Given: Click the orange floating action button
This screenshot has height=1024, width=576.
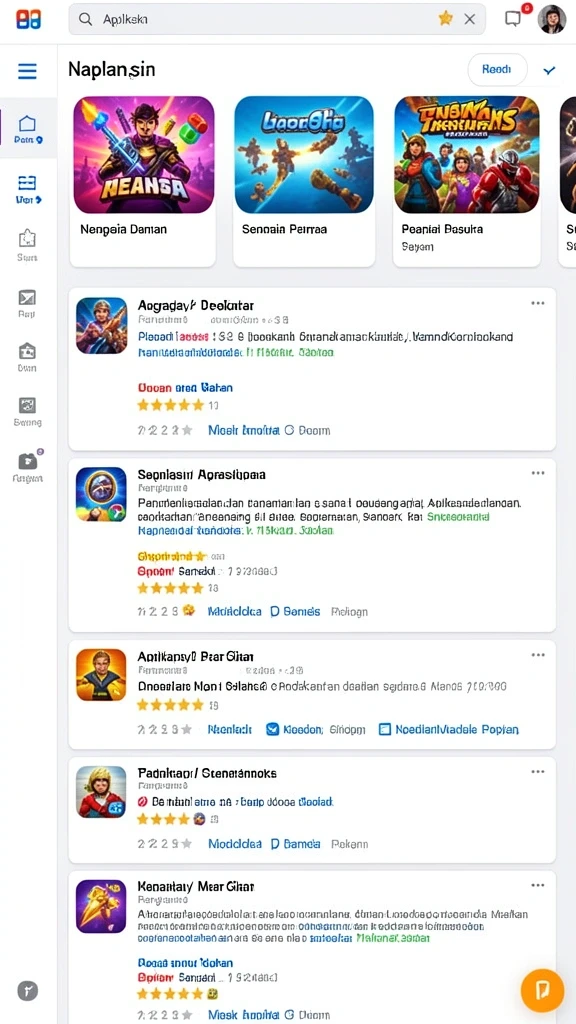Looking at the screenshot, I should pyautogui.click(x=542, y=991).
